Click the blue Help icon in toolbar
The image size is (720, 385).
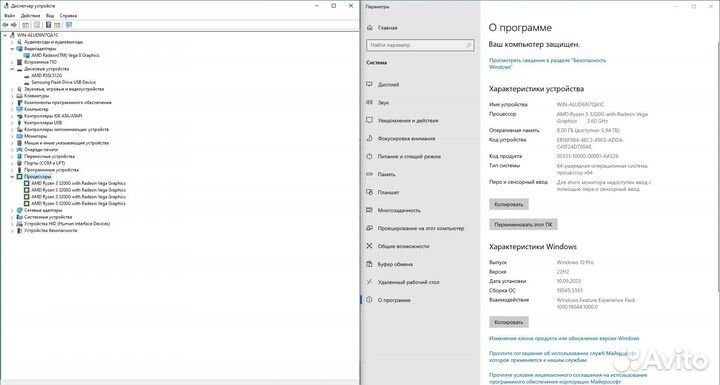48,25
